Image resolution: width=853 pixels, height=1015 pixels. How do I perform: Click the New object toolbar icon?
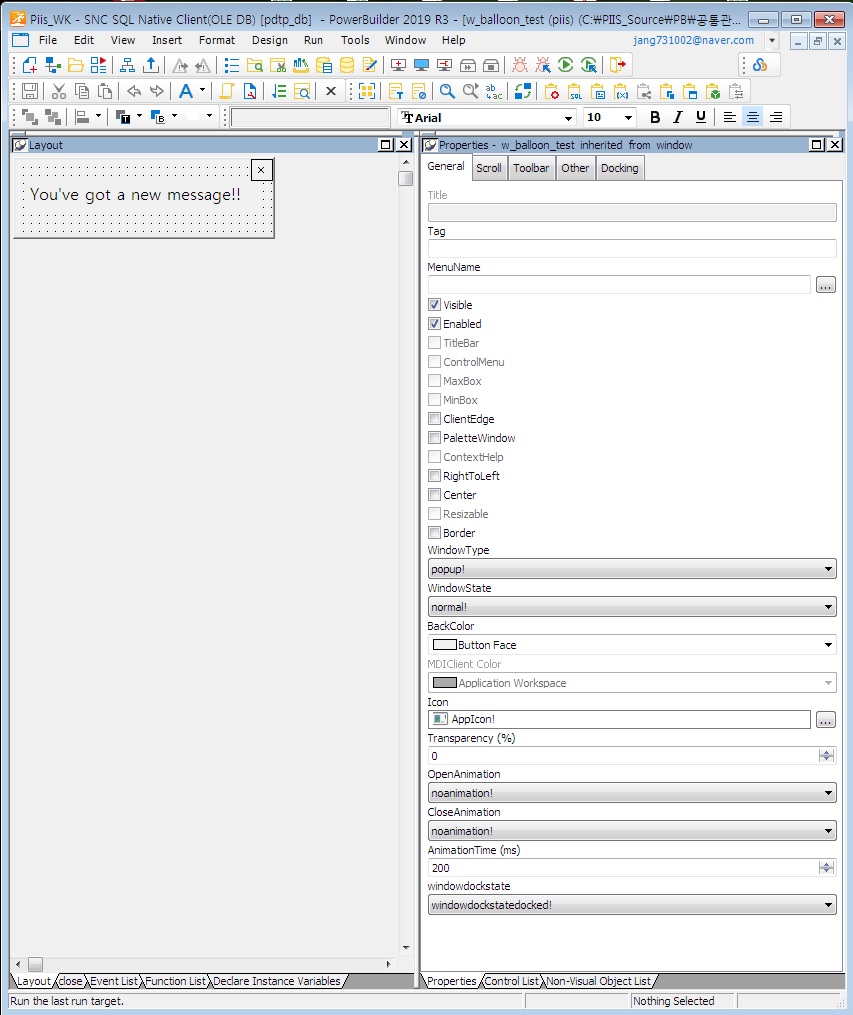[x=30, y=65]
